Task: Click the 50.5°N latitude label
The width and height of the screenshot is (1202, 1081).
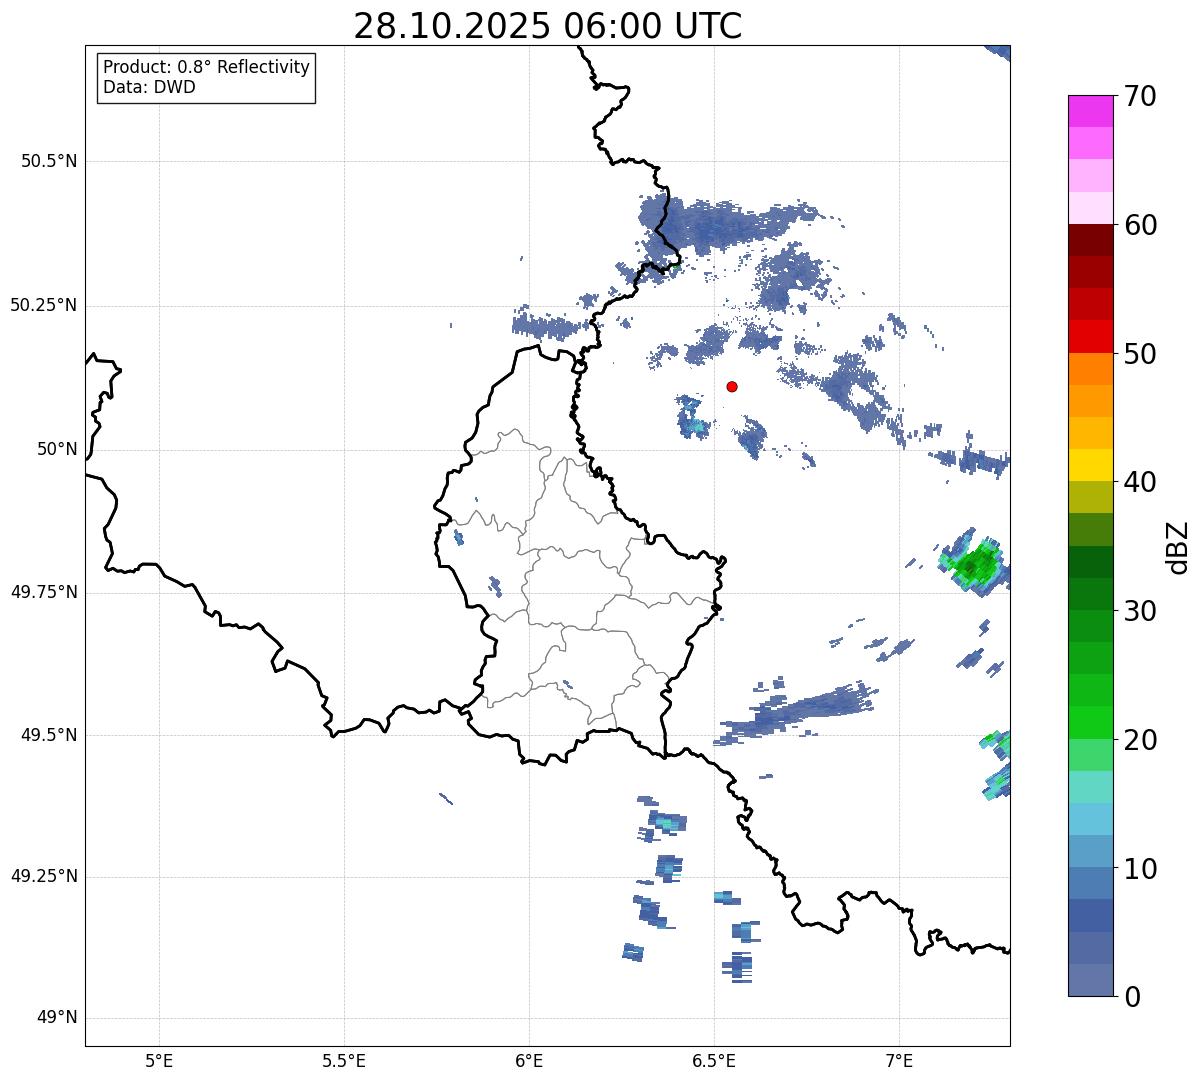Action: (49, 161)
